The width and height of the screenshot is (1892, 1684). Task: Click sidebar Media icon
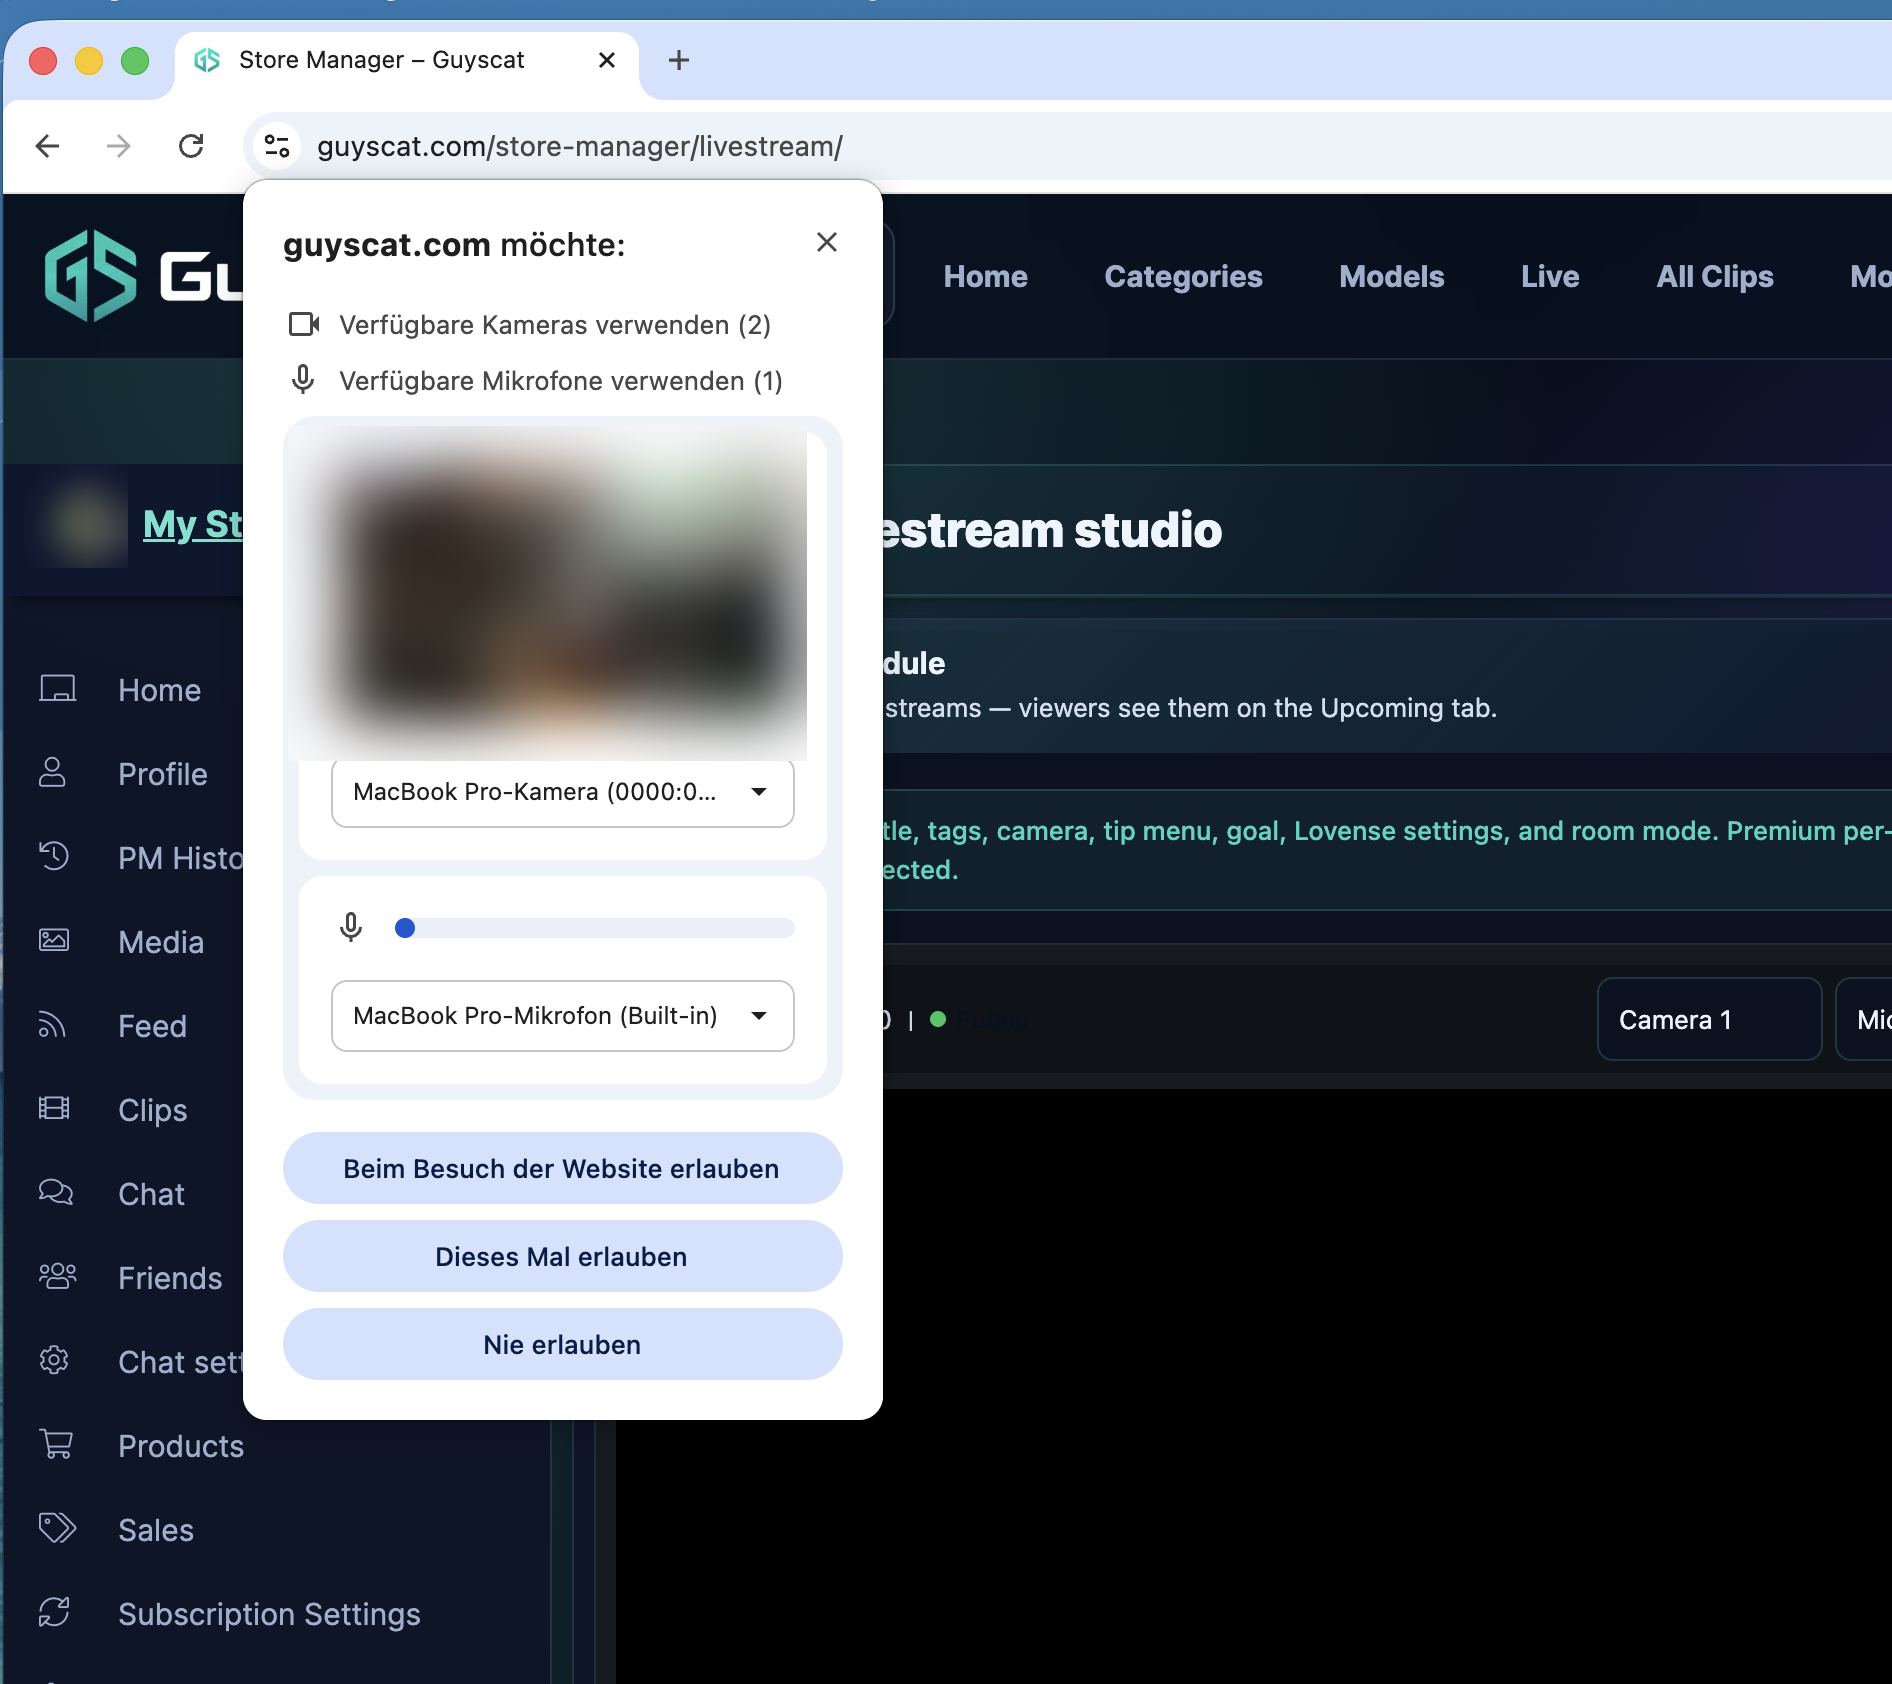click(x=54, y=940)
